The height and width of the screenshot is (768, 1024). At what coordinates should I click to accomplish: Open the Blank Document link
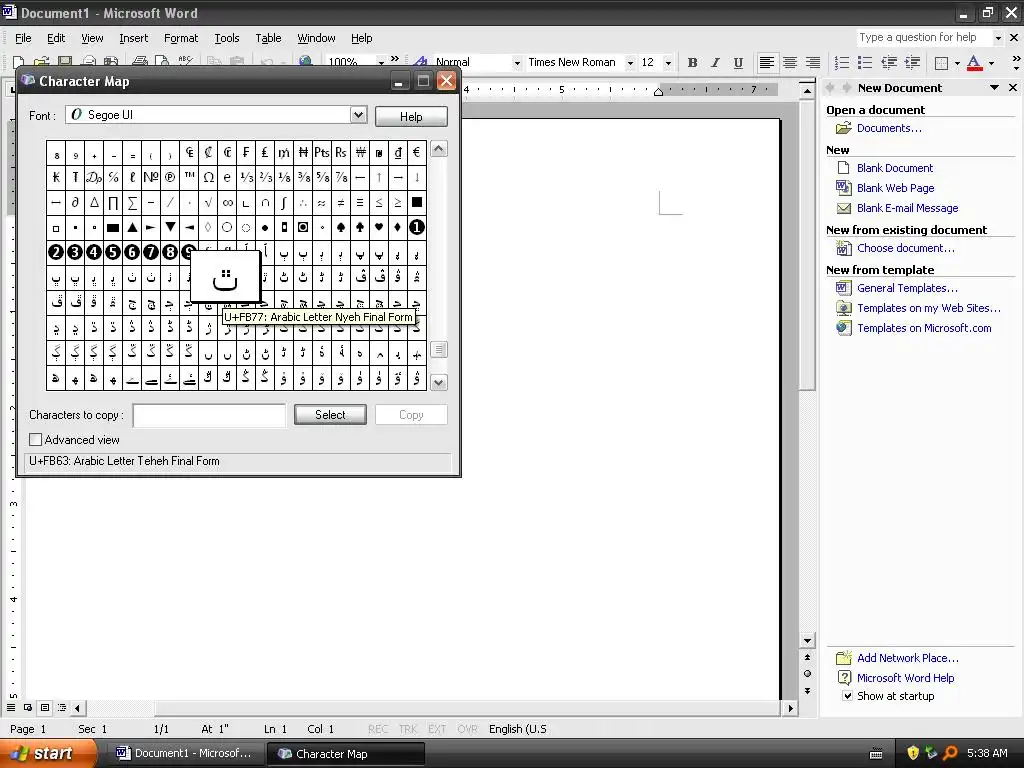pyautogui.click(x=895, y=168)
